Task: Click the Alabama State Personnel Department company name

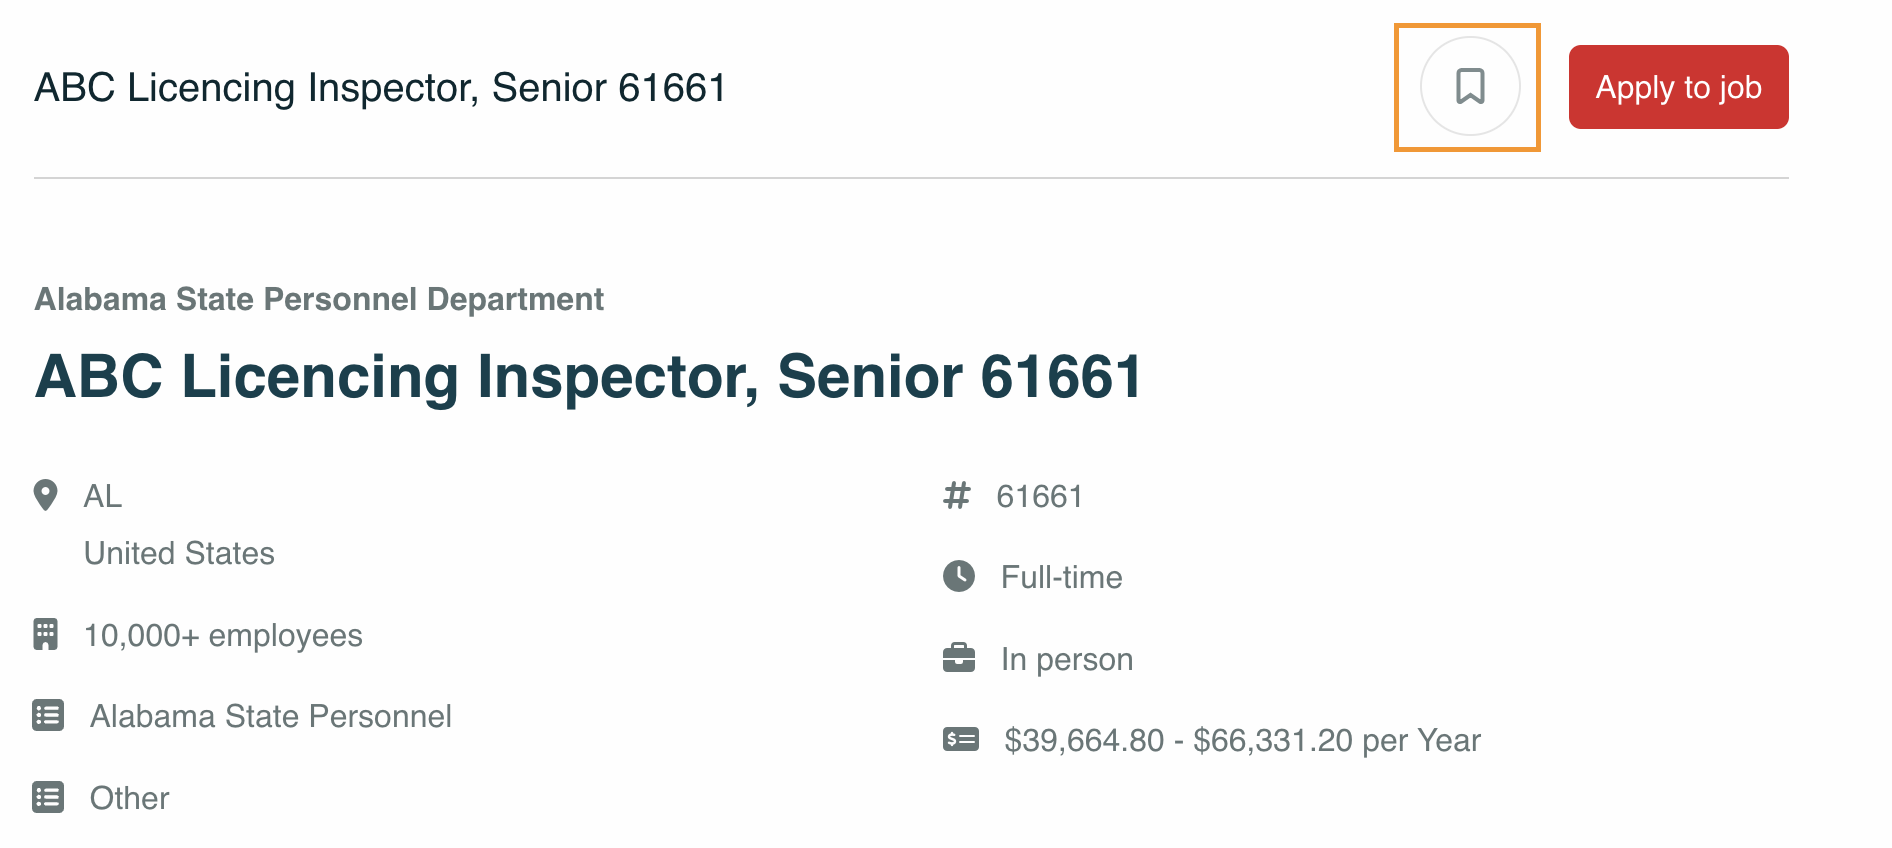Action: tap(319, 299)
